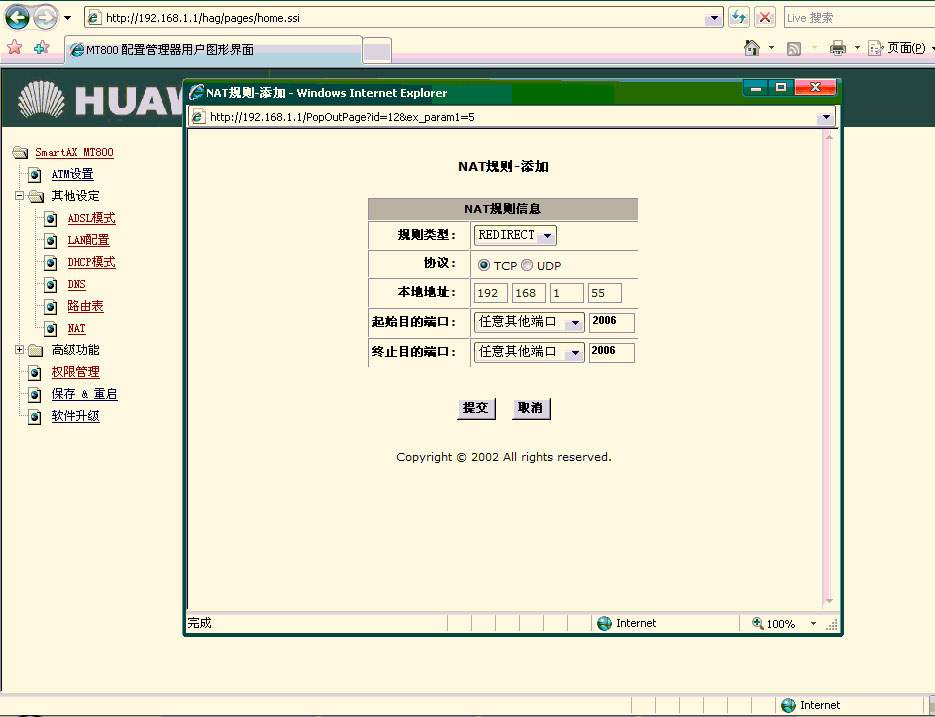Screen dimensions: 935x717
Task: Click the Print icon in toolbar
Action: coord(838,47)
